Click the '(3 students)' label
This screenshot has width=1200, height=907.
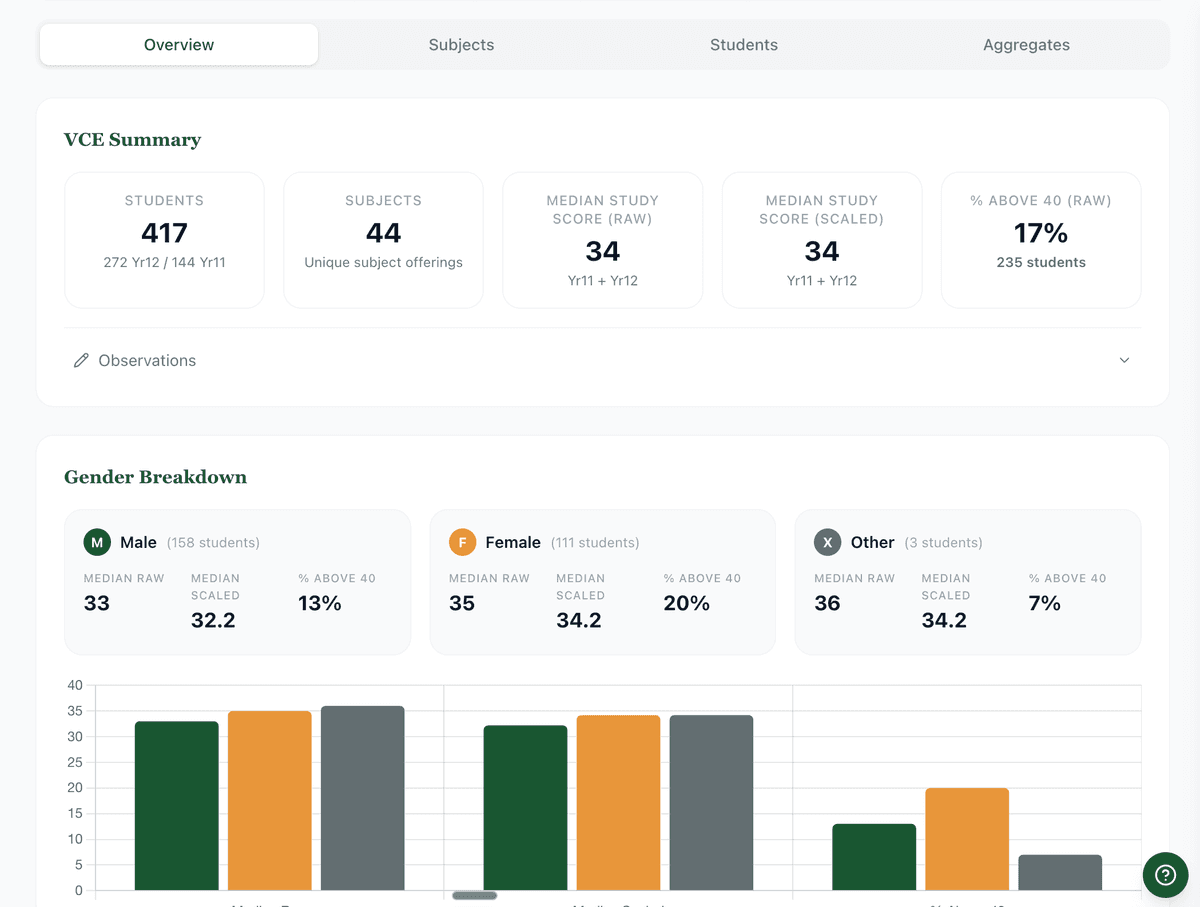coord(943,543)
